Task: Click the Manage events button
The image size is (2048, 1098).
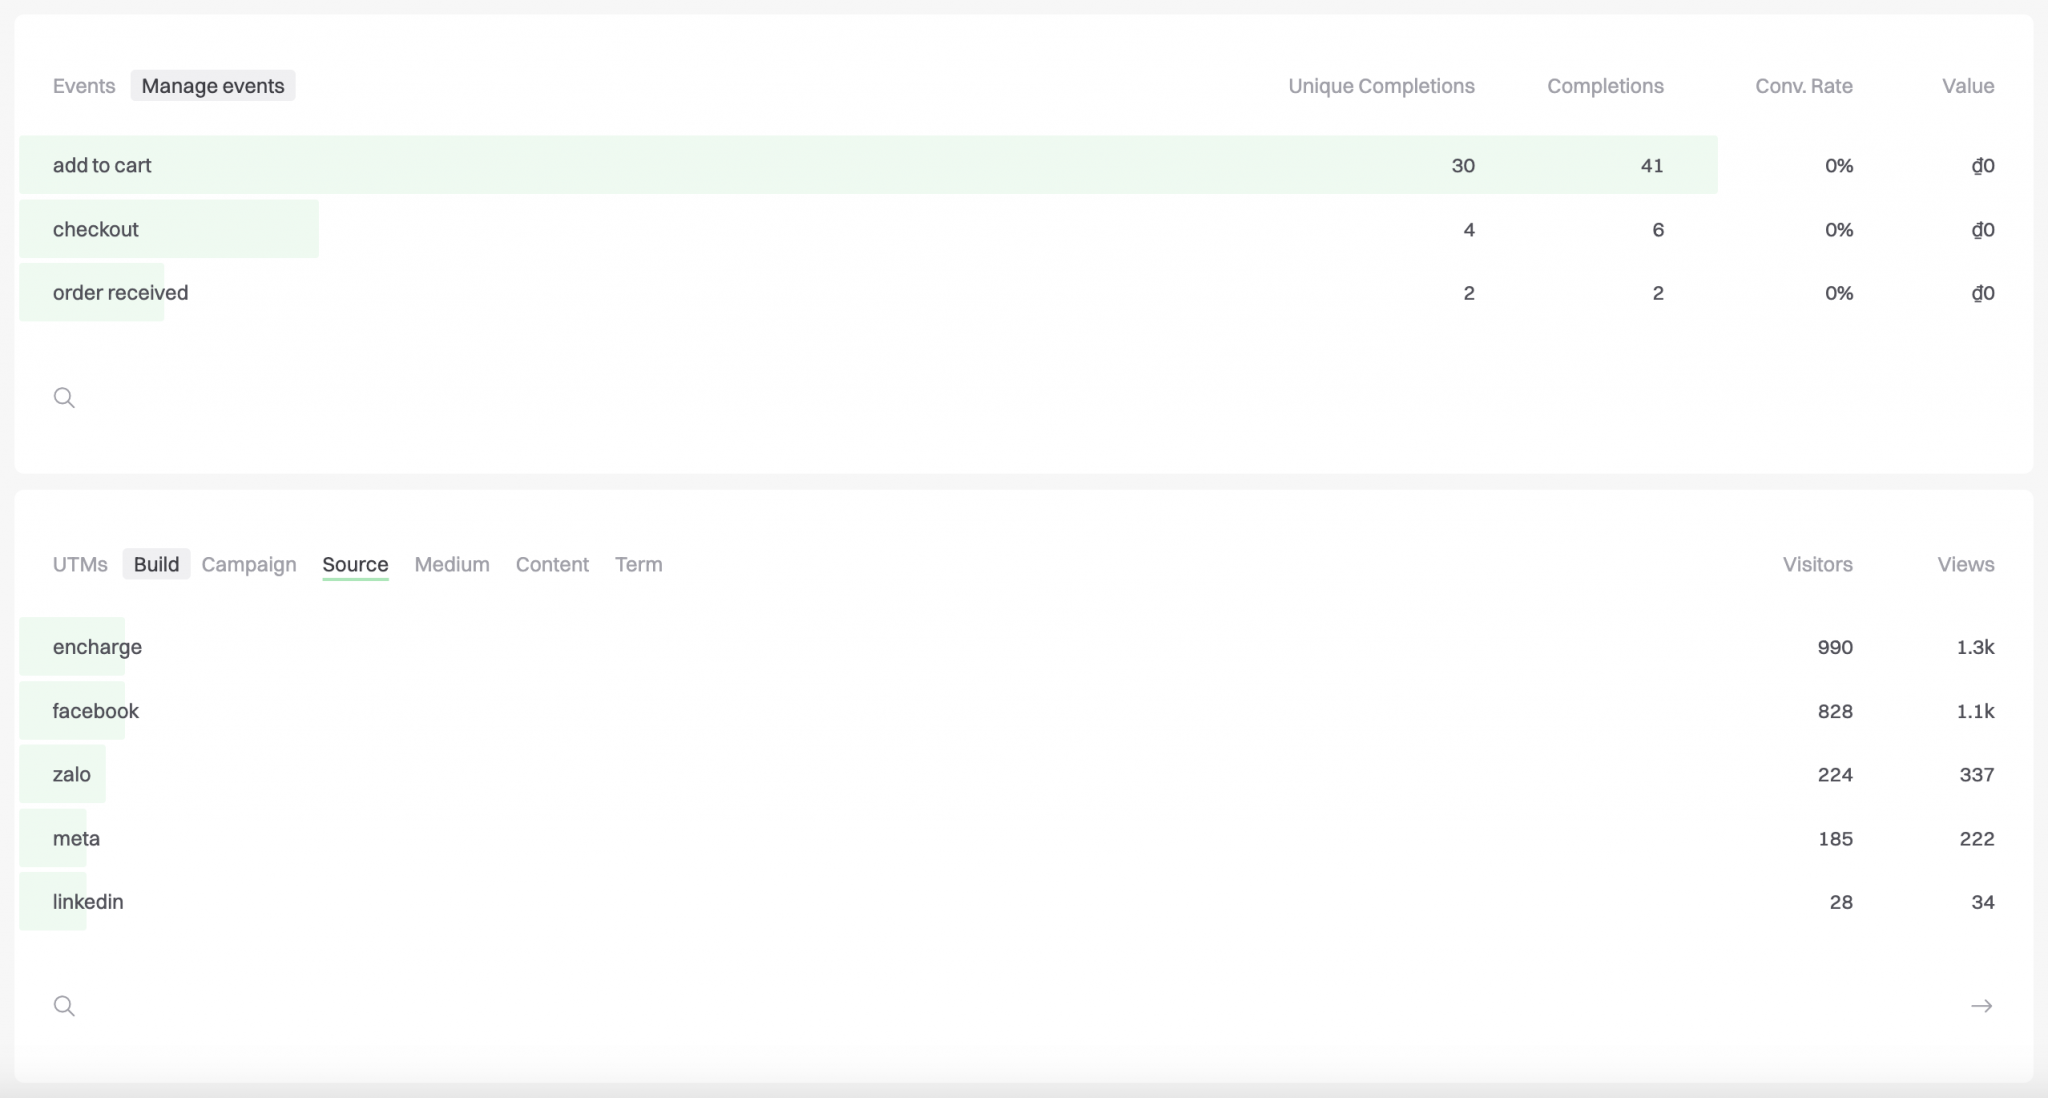Action: (211, 86)
